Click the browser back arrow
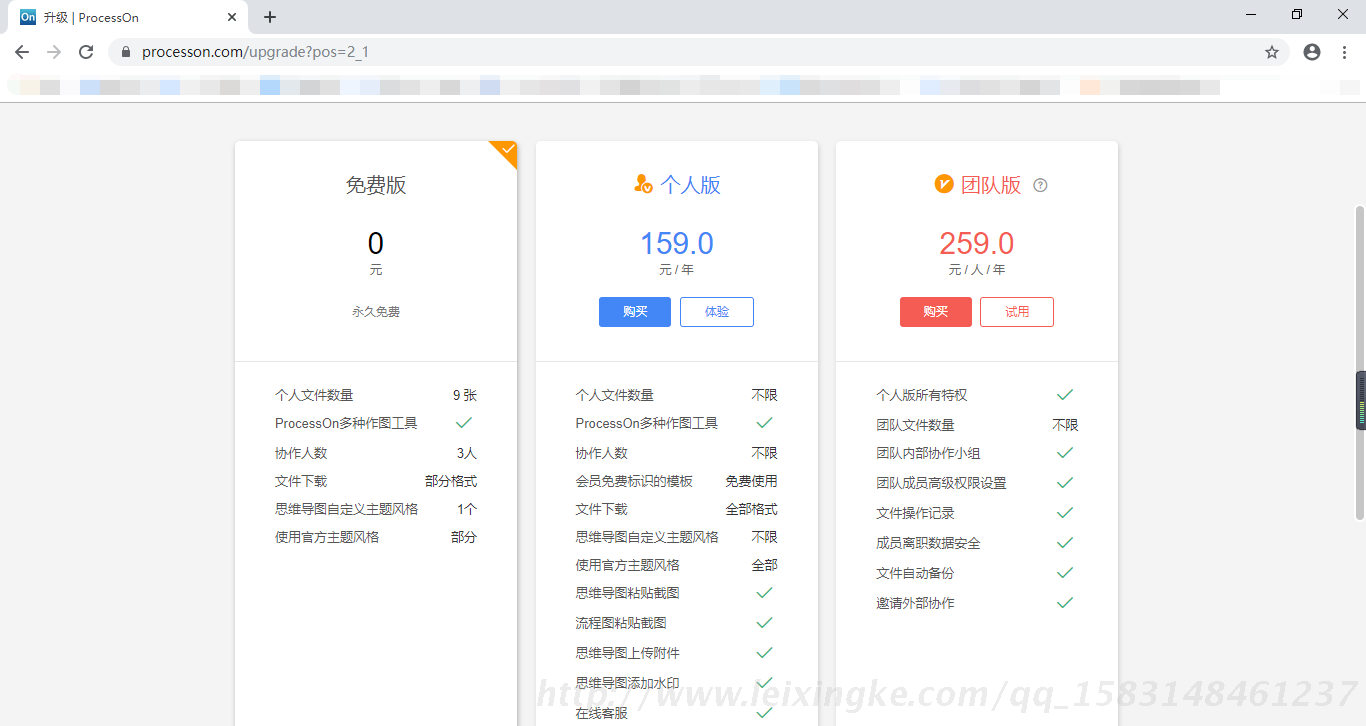Viewport: 1366px width, 726px height. click(x=22, y=52)
